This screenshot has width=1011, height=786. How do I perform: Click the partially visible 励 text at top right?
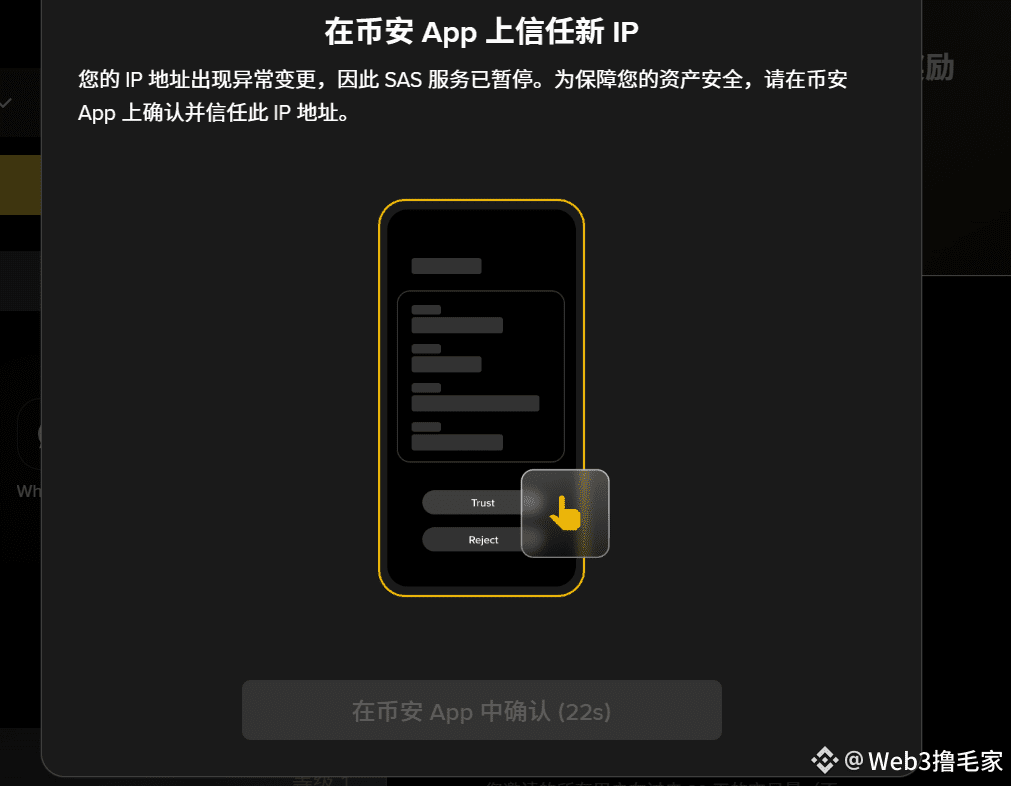click(x=939, y=68)
